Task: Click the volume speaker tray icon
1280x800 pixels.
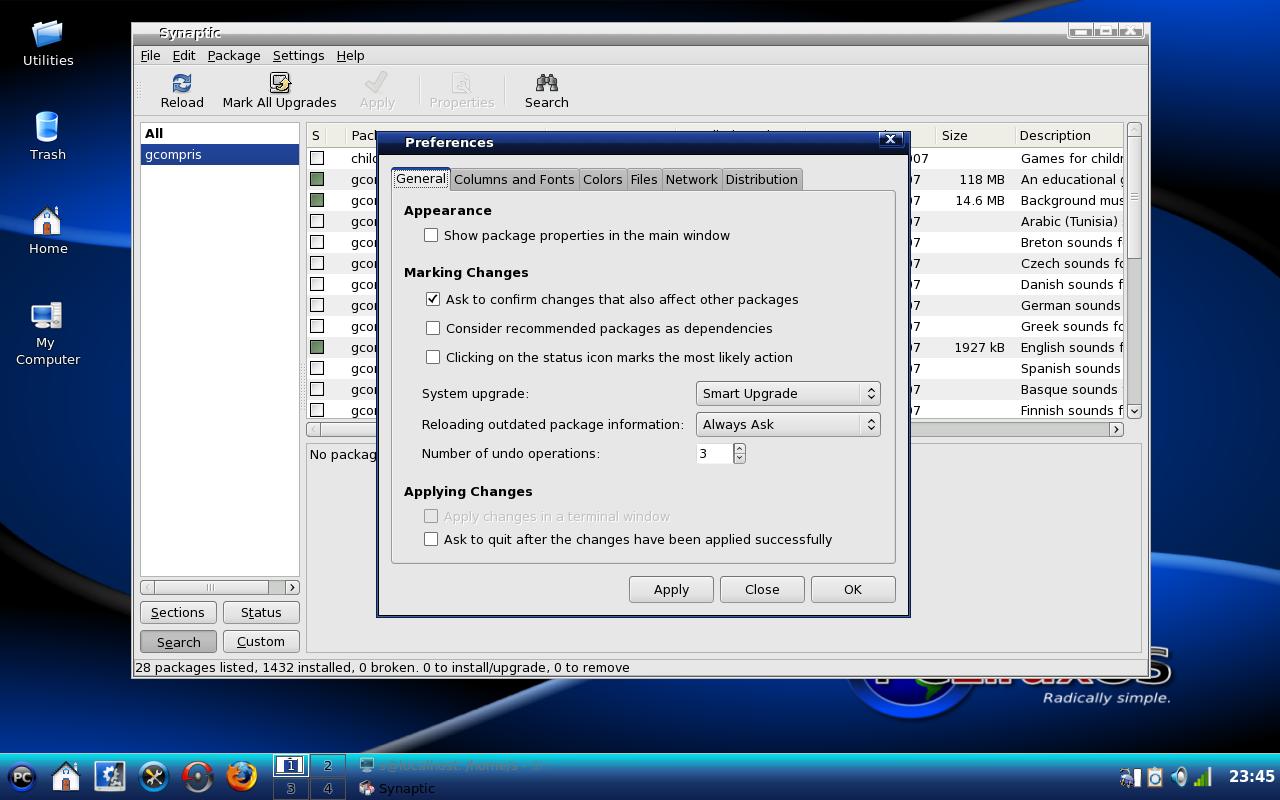Action: point(1180,777)
